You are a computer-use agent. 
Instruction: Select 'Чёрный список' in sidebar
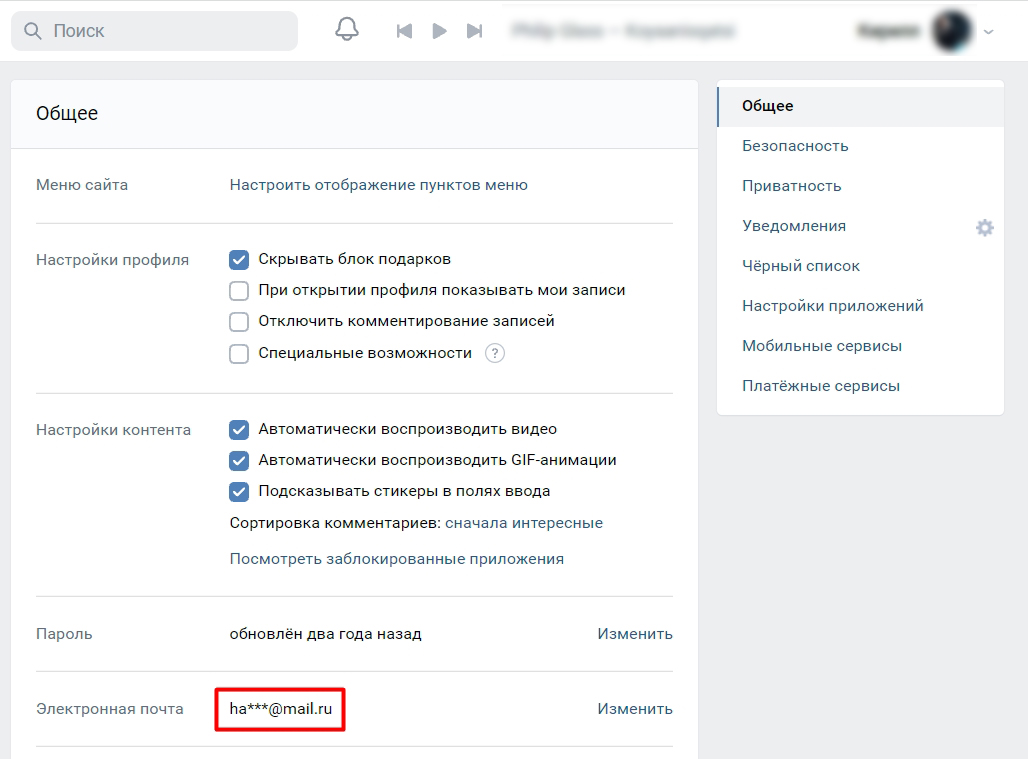800,266
